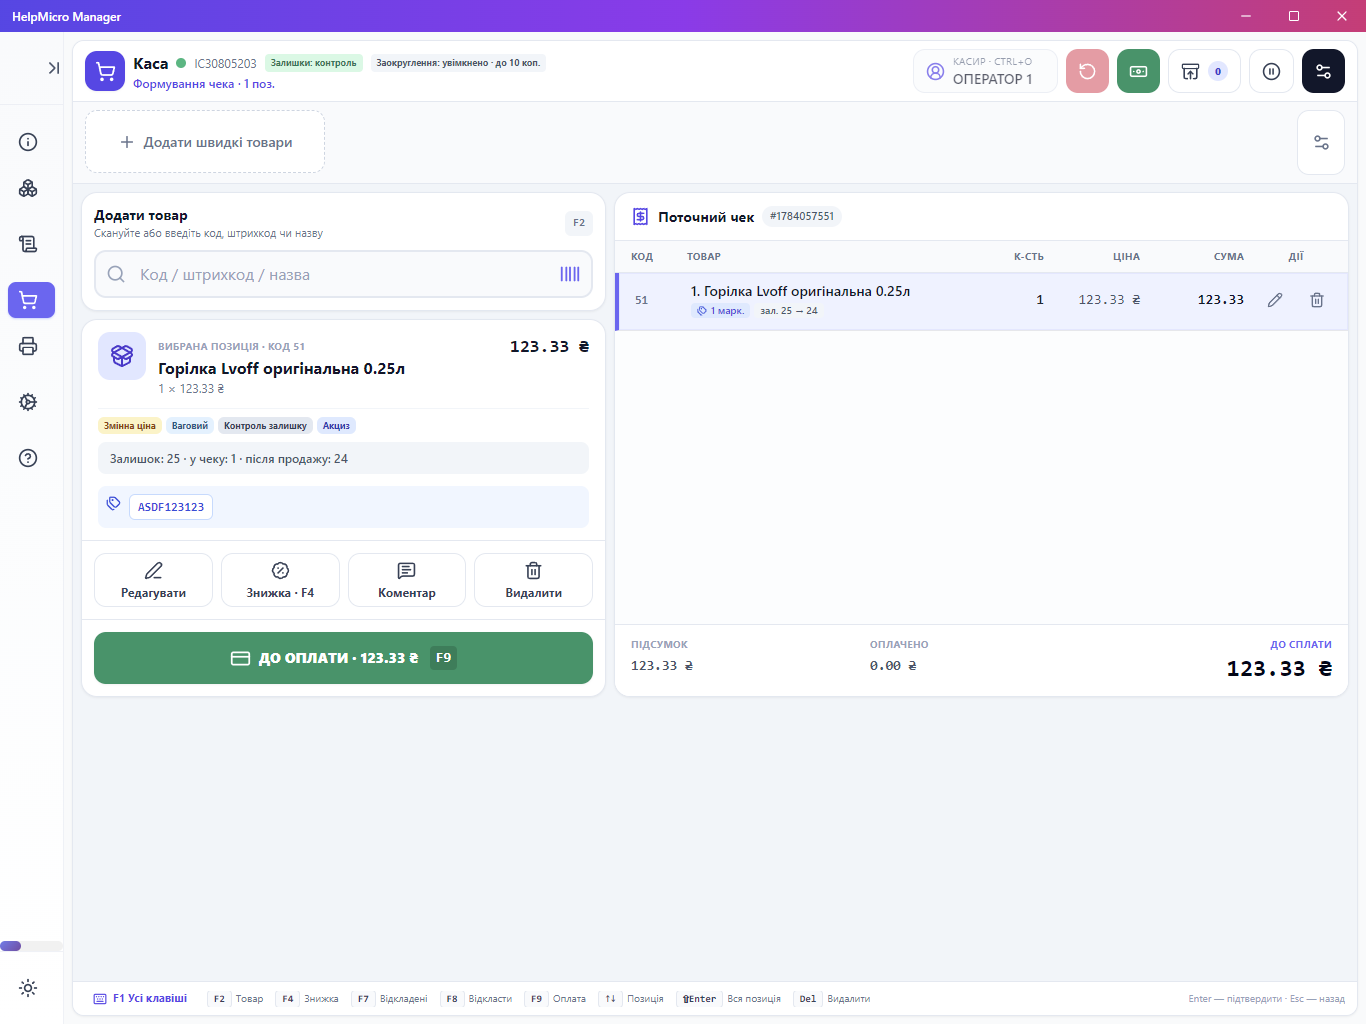Image resolution: width=1366 pixels, height=1024 pixels.
Task: Open deferred receipts button with counter 0
Action: point(1204,71)
